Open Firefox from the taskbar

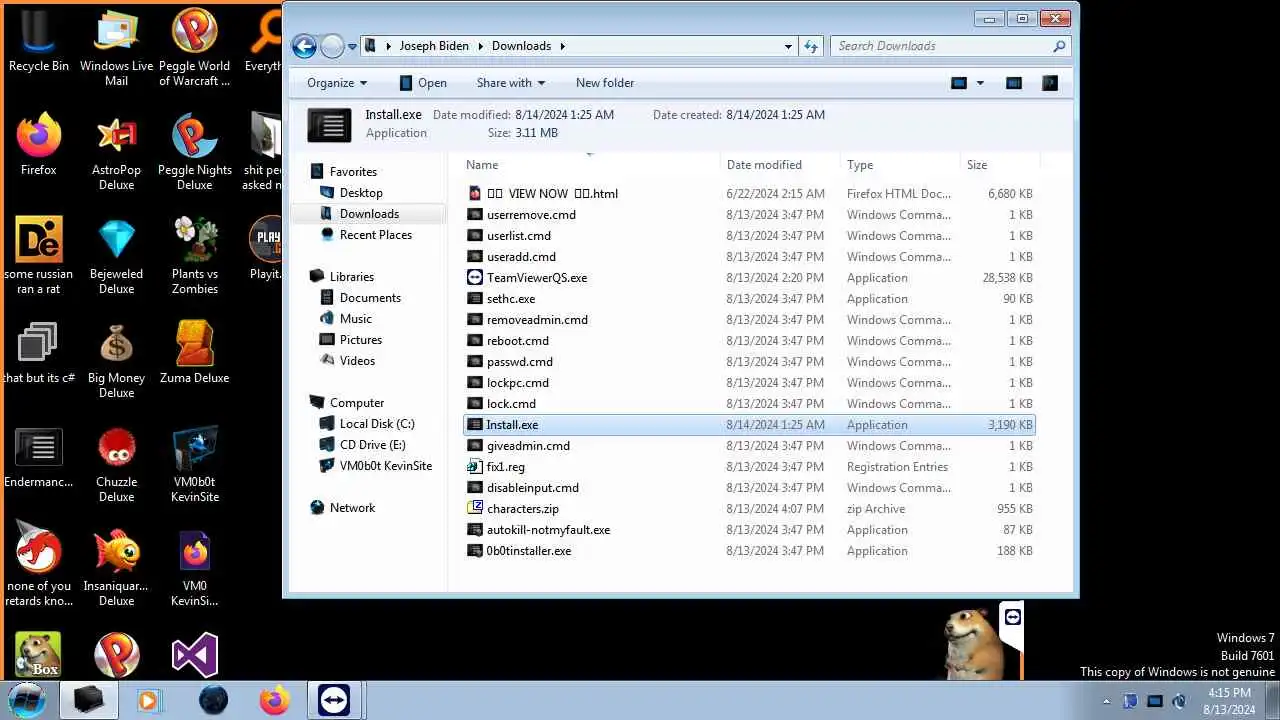click(x=274, y=700)
